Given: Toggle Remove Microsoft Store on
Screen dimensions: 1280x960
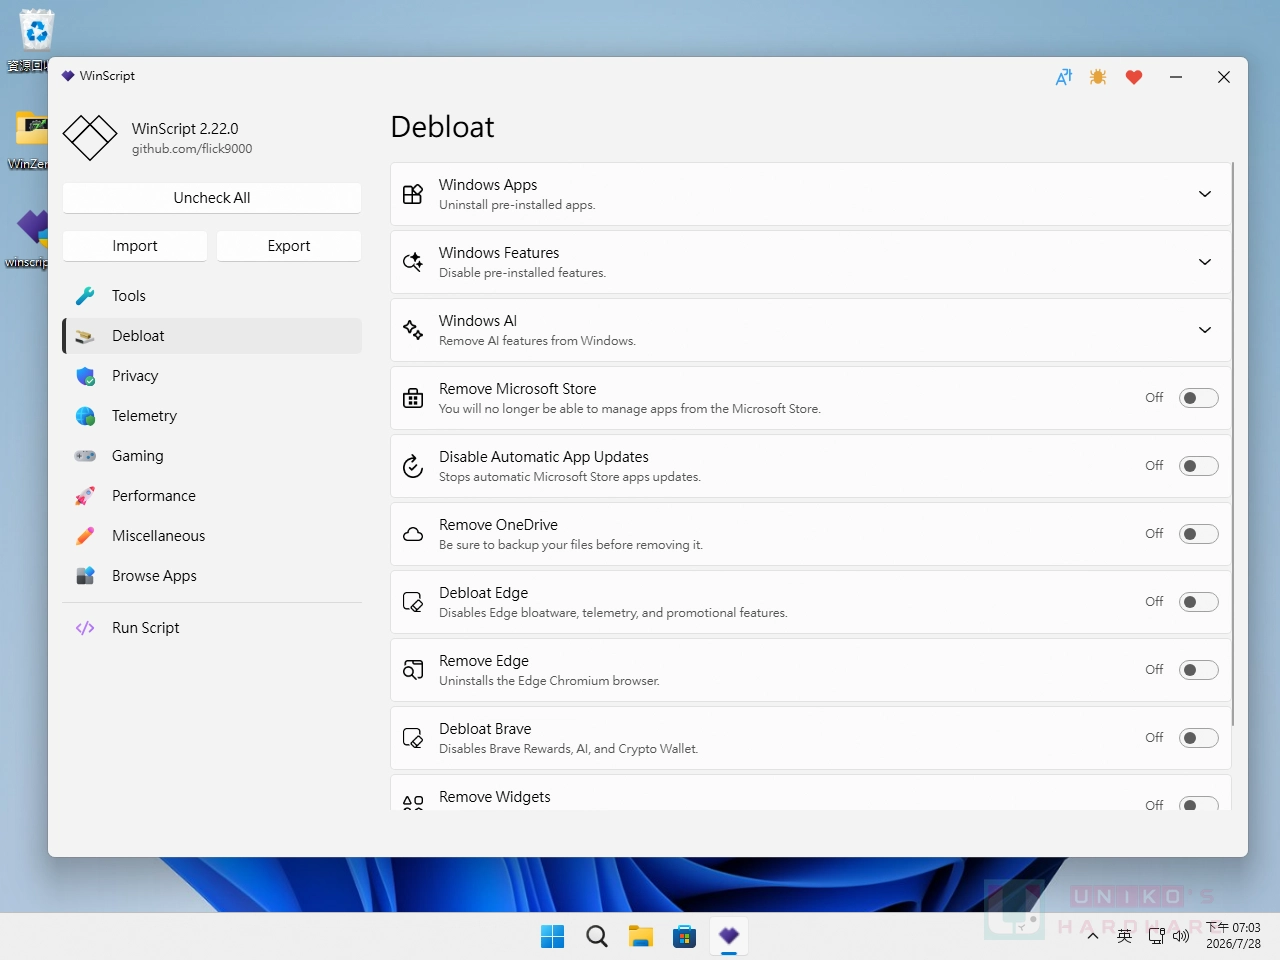Looking at the screenshot, I should 1198,398.
